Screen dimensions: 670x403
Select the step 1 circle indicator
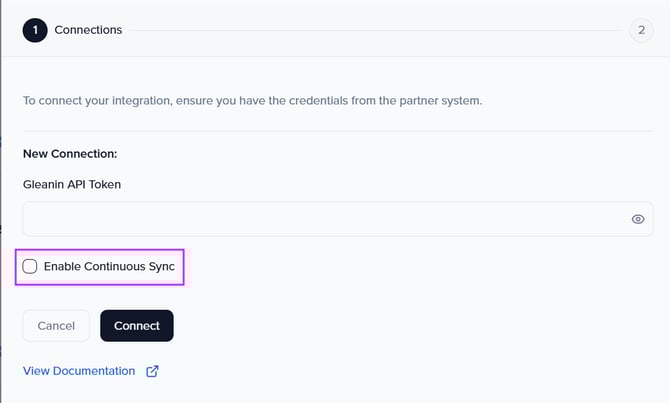point(34,30)
